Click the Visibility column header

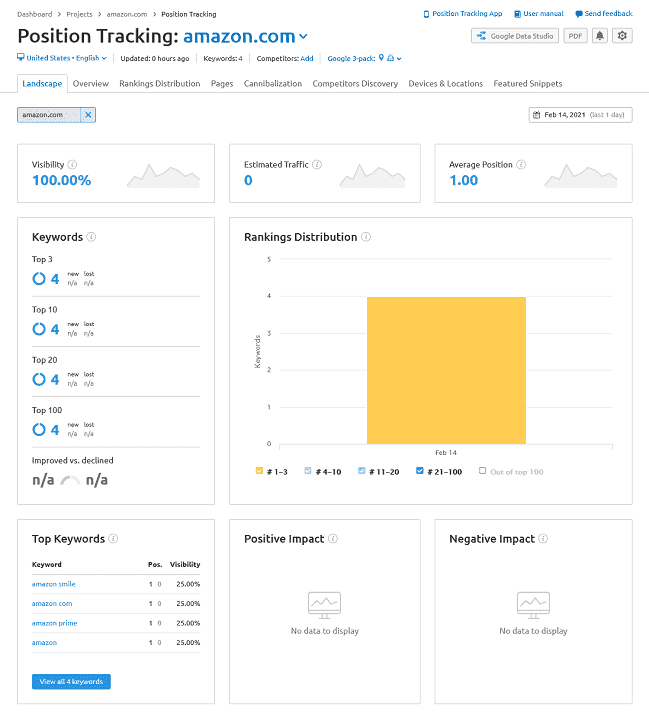(185, 564)
